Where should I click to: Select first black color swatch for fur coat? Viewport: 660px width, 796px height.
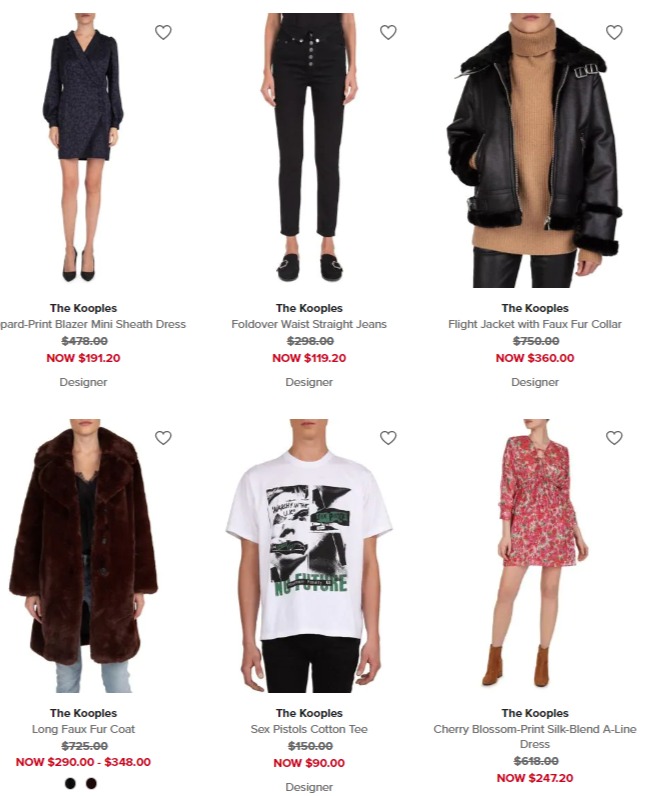tap(71, 783)
